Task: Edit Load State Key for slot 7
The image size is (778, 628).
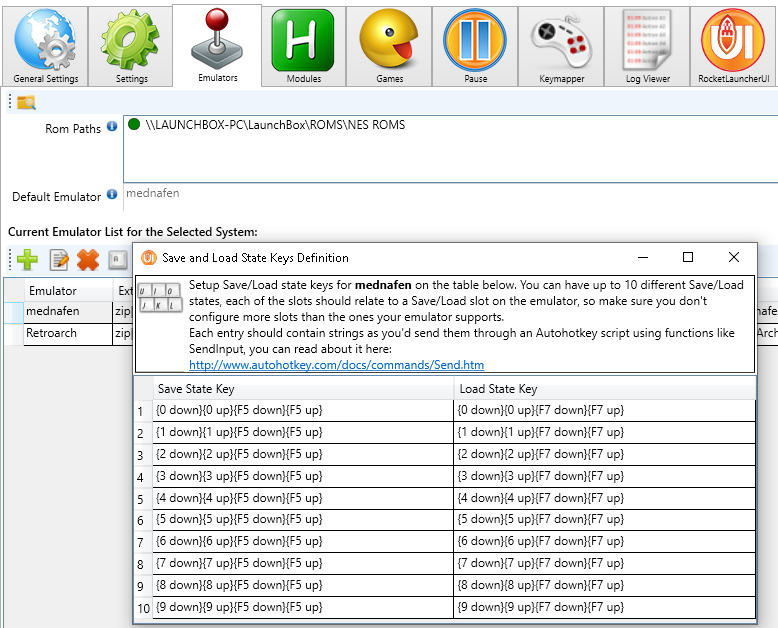Action: pos(605,542)
